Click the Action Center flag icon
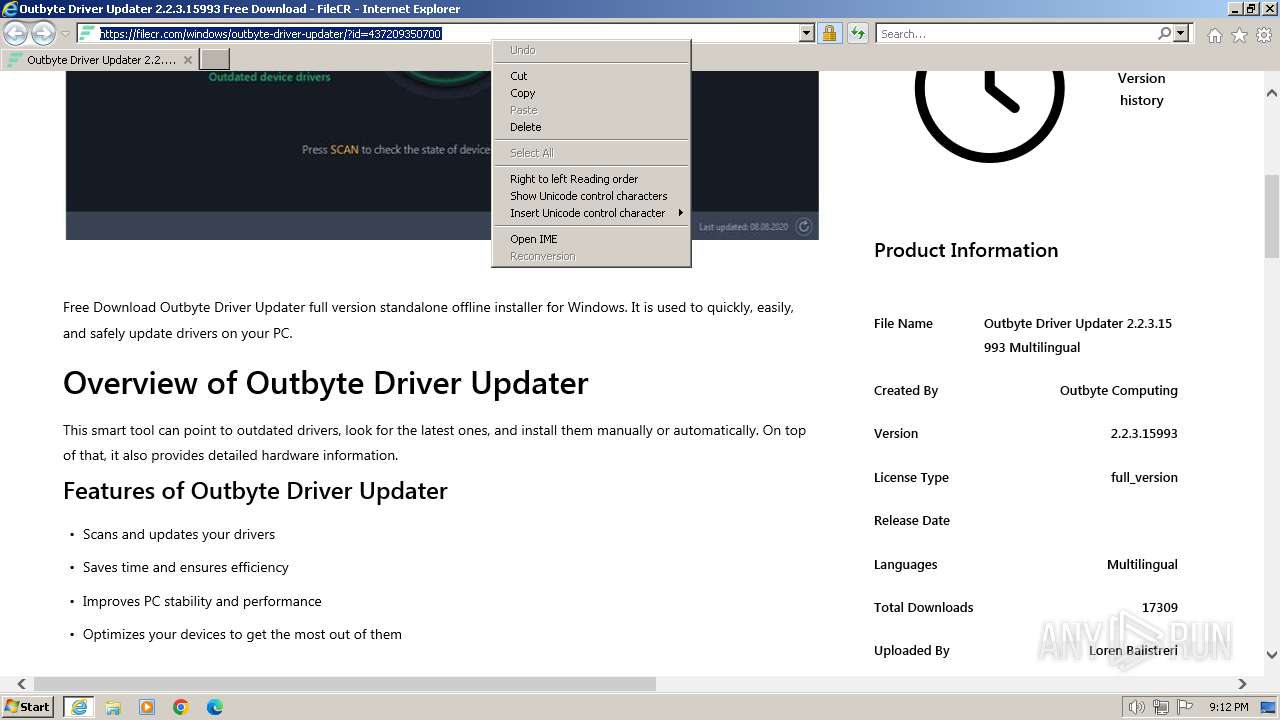 1185,707
